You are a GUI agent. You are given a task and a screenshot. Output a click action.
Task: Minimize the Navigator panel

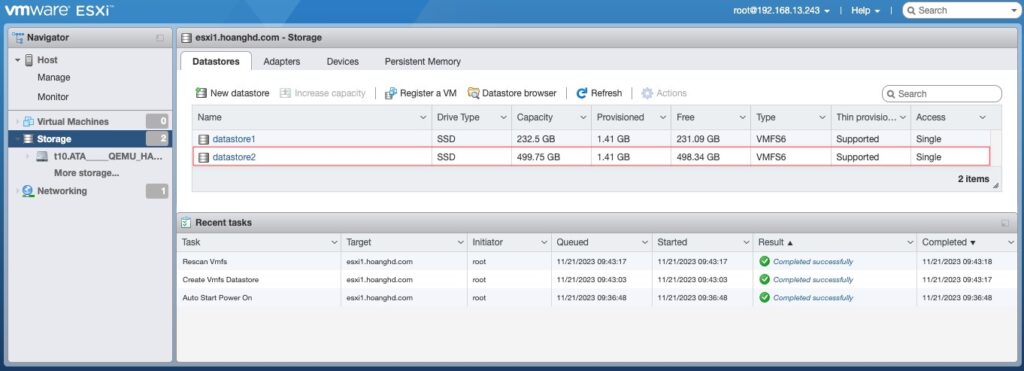(x=160, y=38)
